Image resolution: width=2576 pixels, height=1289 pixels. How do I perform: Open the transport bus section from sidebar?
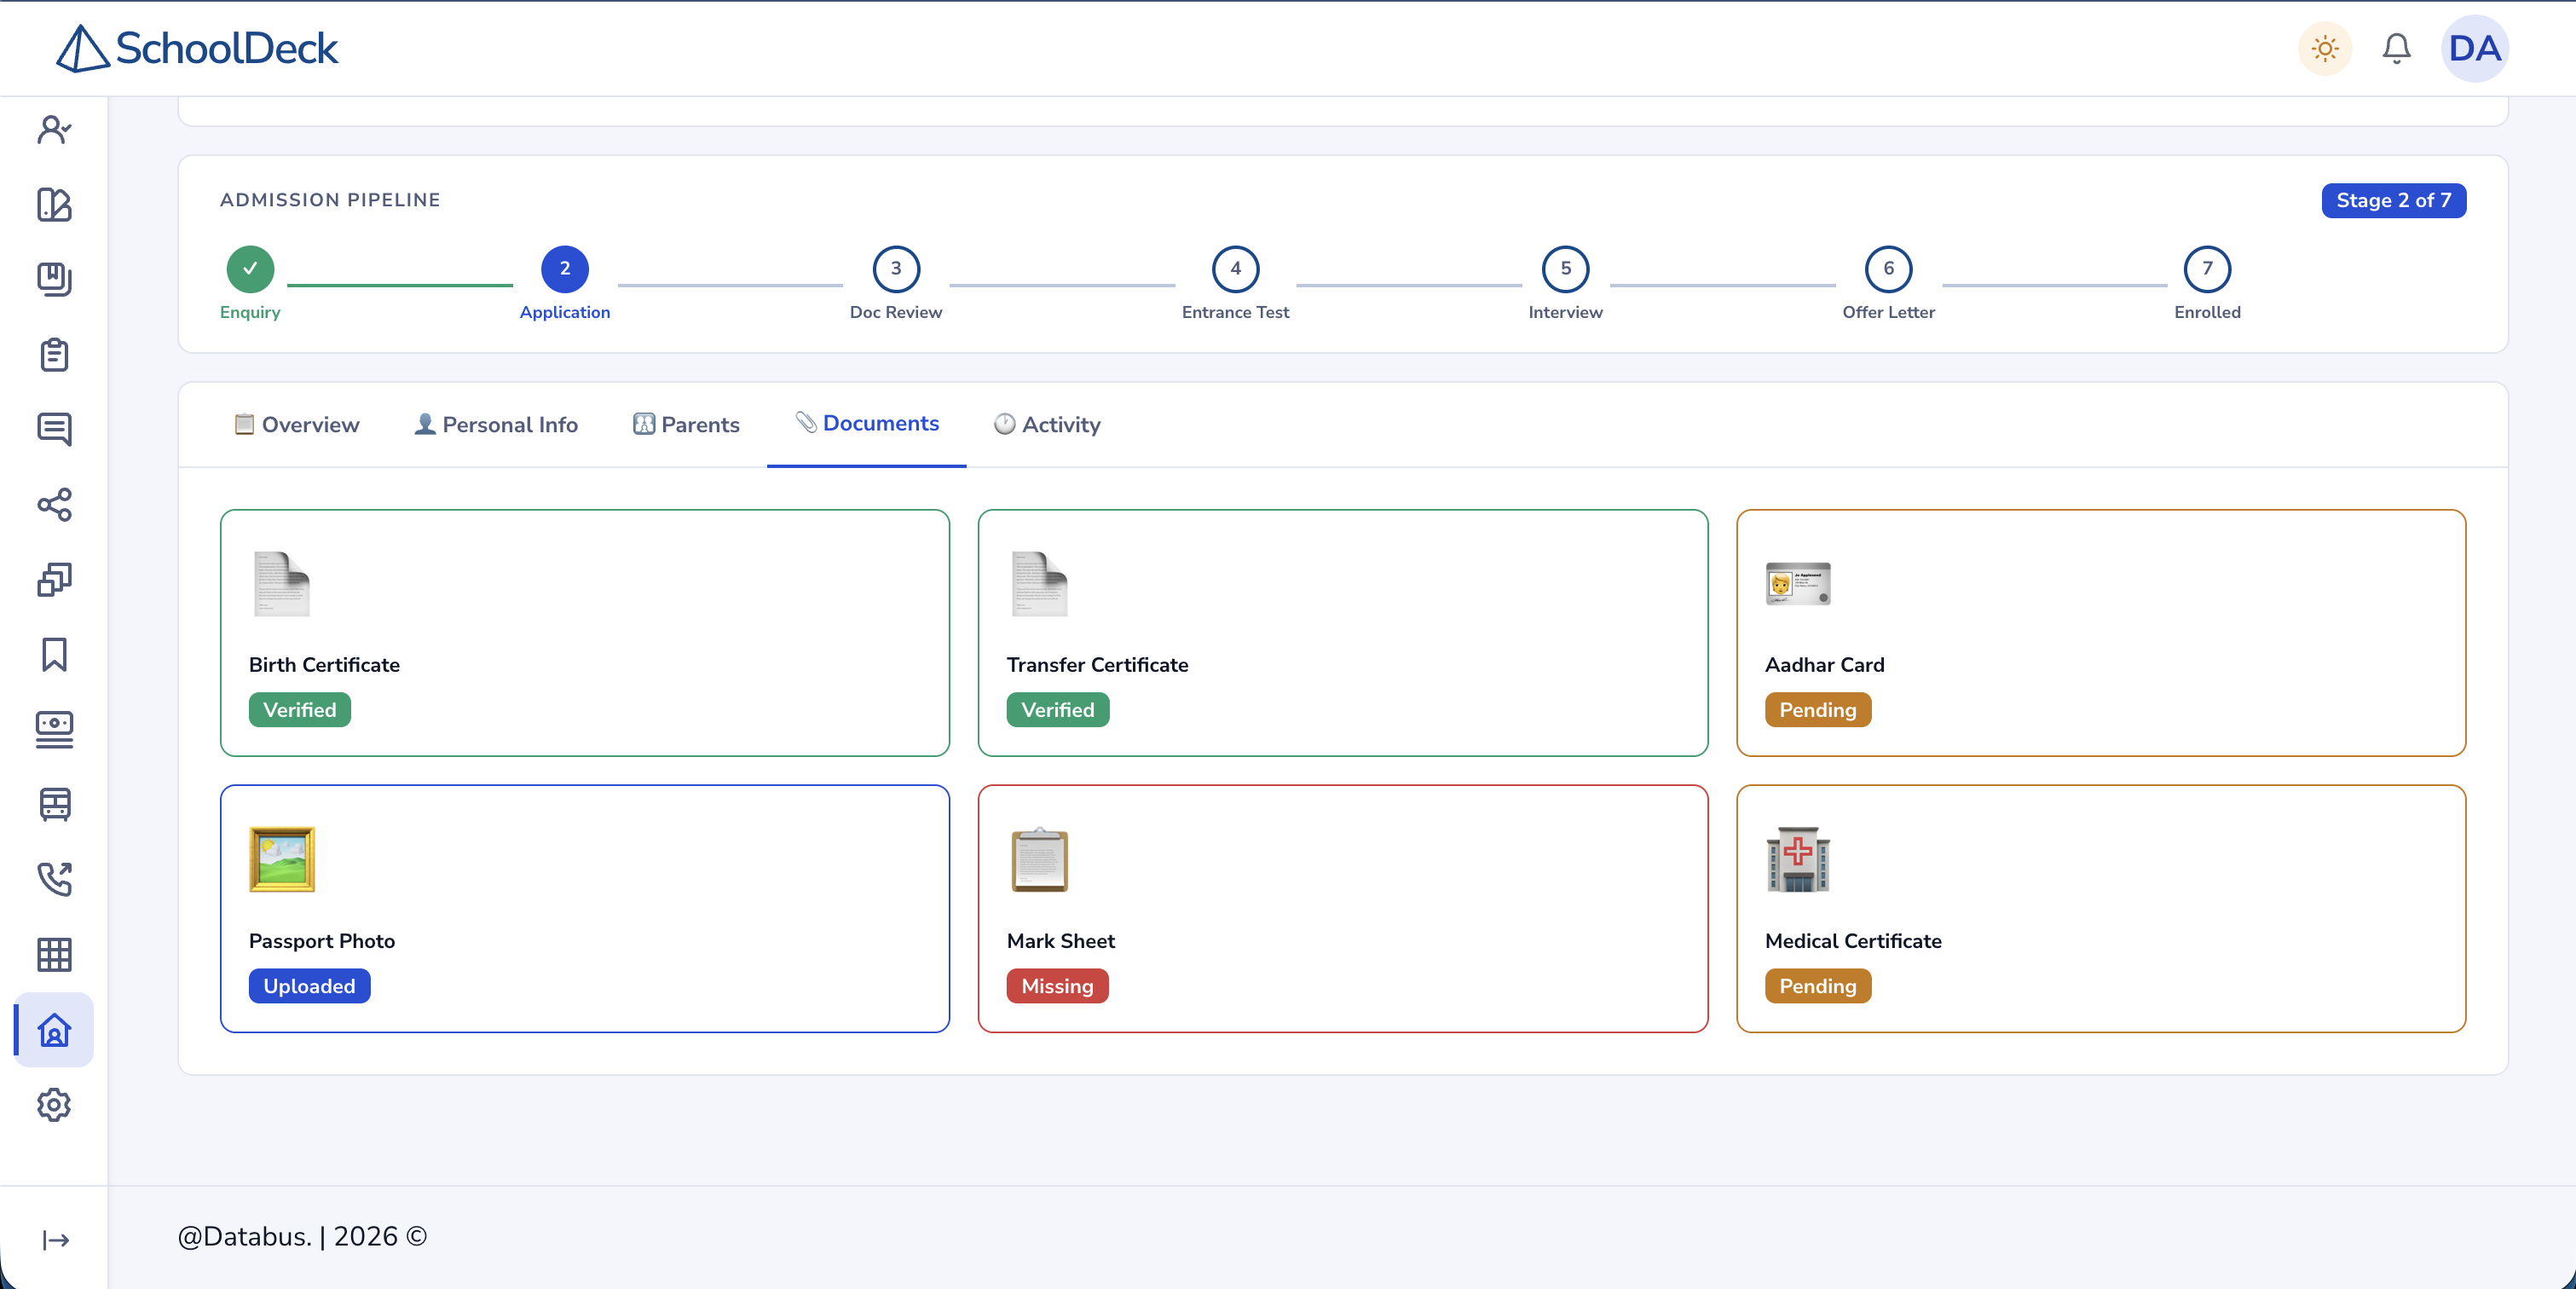(53, 805)
